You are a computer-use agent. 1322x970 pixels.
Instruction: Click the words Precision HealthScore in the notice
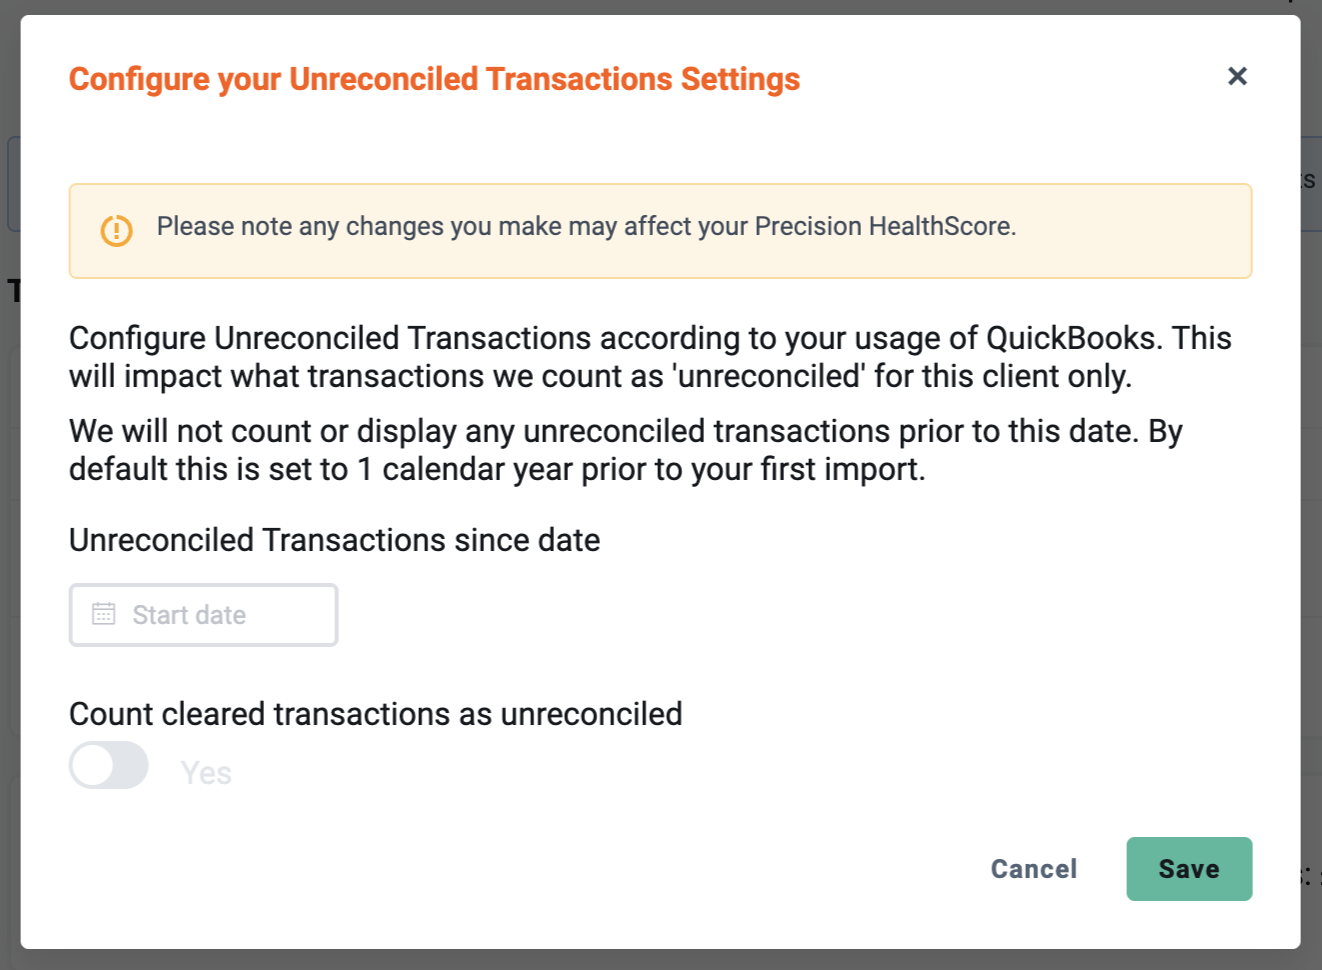pos(883,227)
